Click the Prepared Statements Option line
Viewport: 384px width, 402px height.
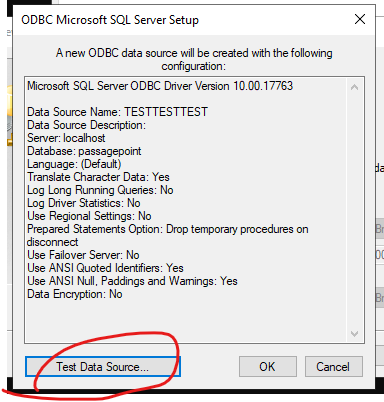point(168,235)
